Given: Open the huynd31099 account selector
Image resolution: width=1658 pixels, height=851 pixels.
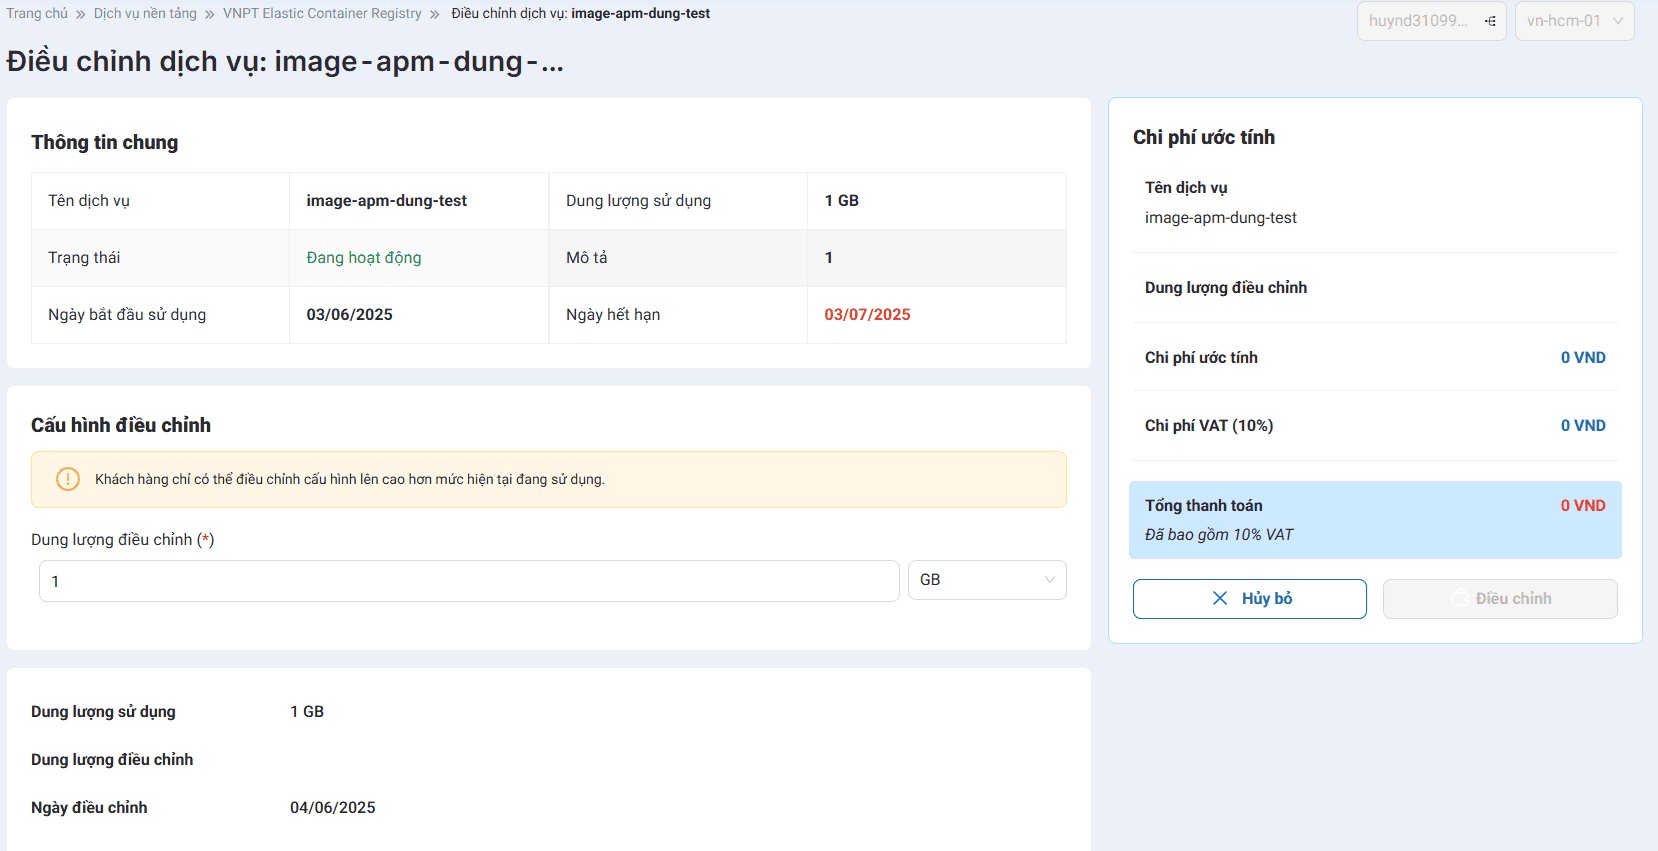Looking at the screenshot, I should click(1420, 21).
